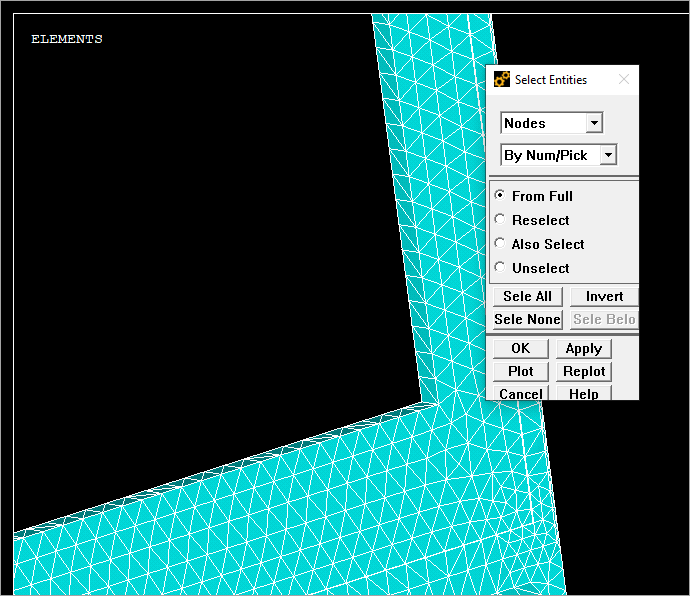Click the Sele All button
Image resolution: width=690 pixels, height=596 pixels.
[x=527, y=296]
